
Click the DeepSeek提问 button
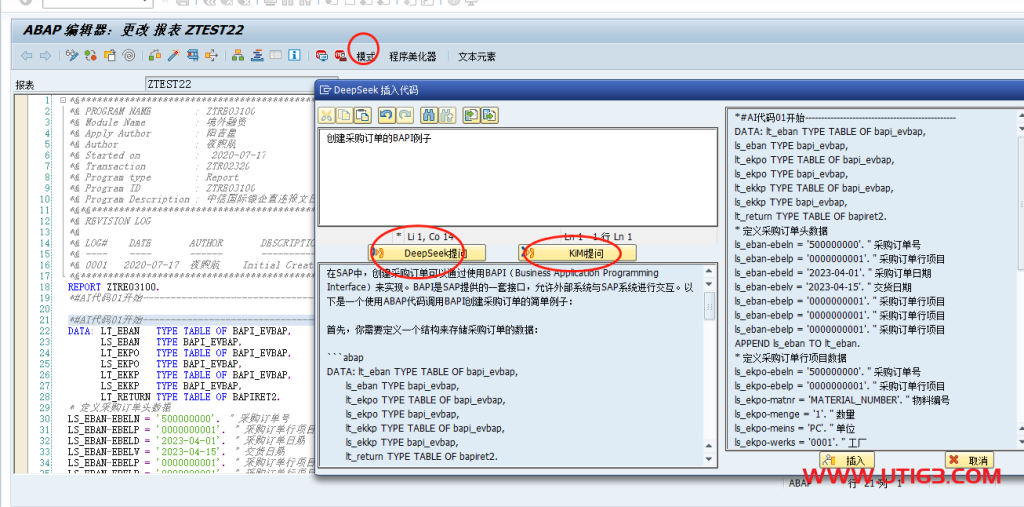coord(427,253)
